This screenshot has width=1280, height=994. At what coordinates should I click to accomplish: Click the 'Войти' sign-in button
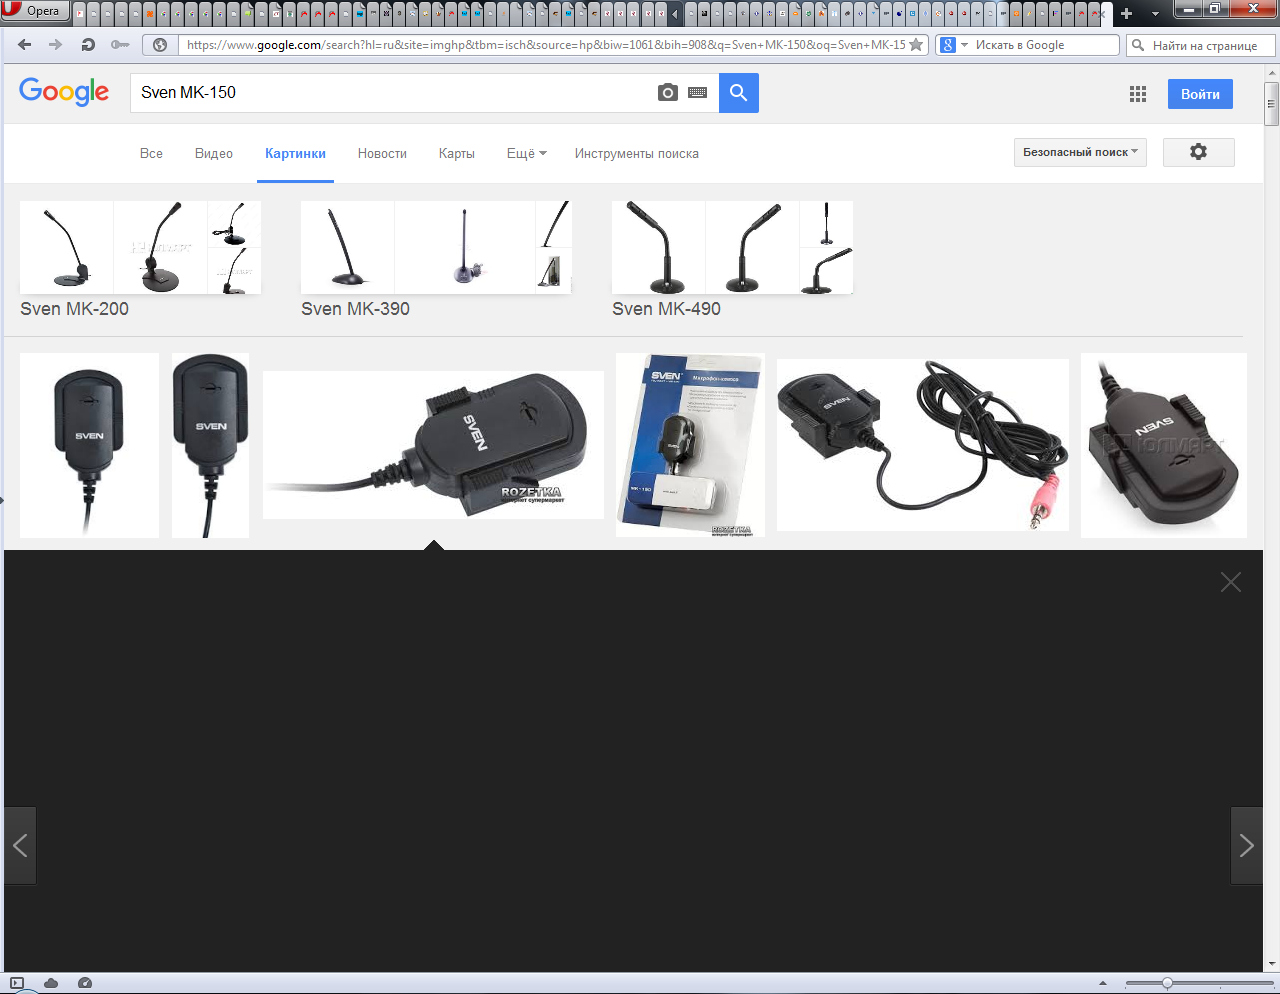click(1200, 94)
